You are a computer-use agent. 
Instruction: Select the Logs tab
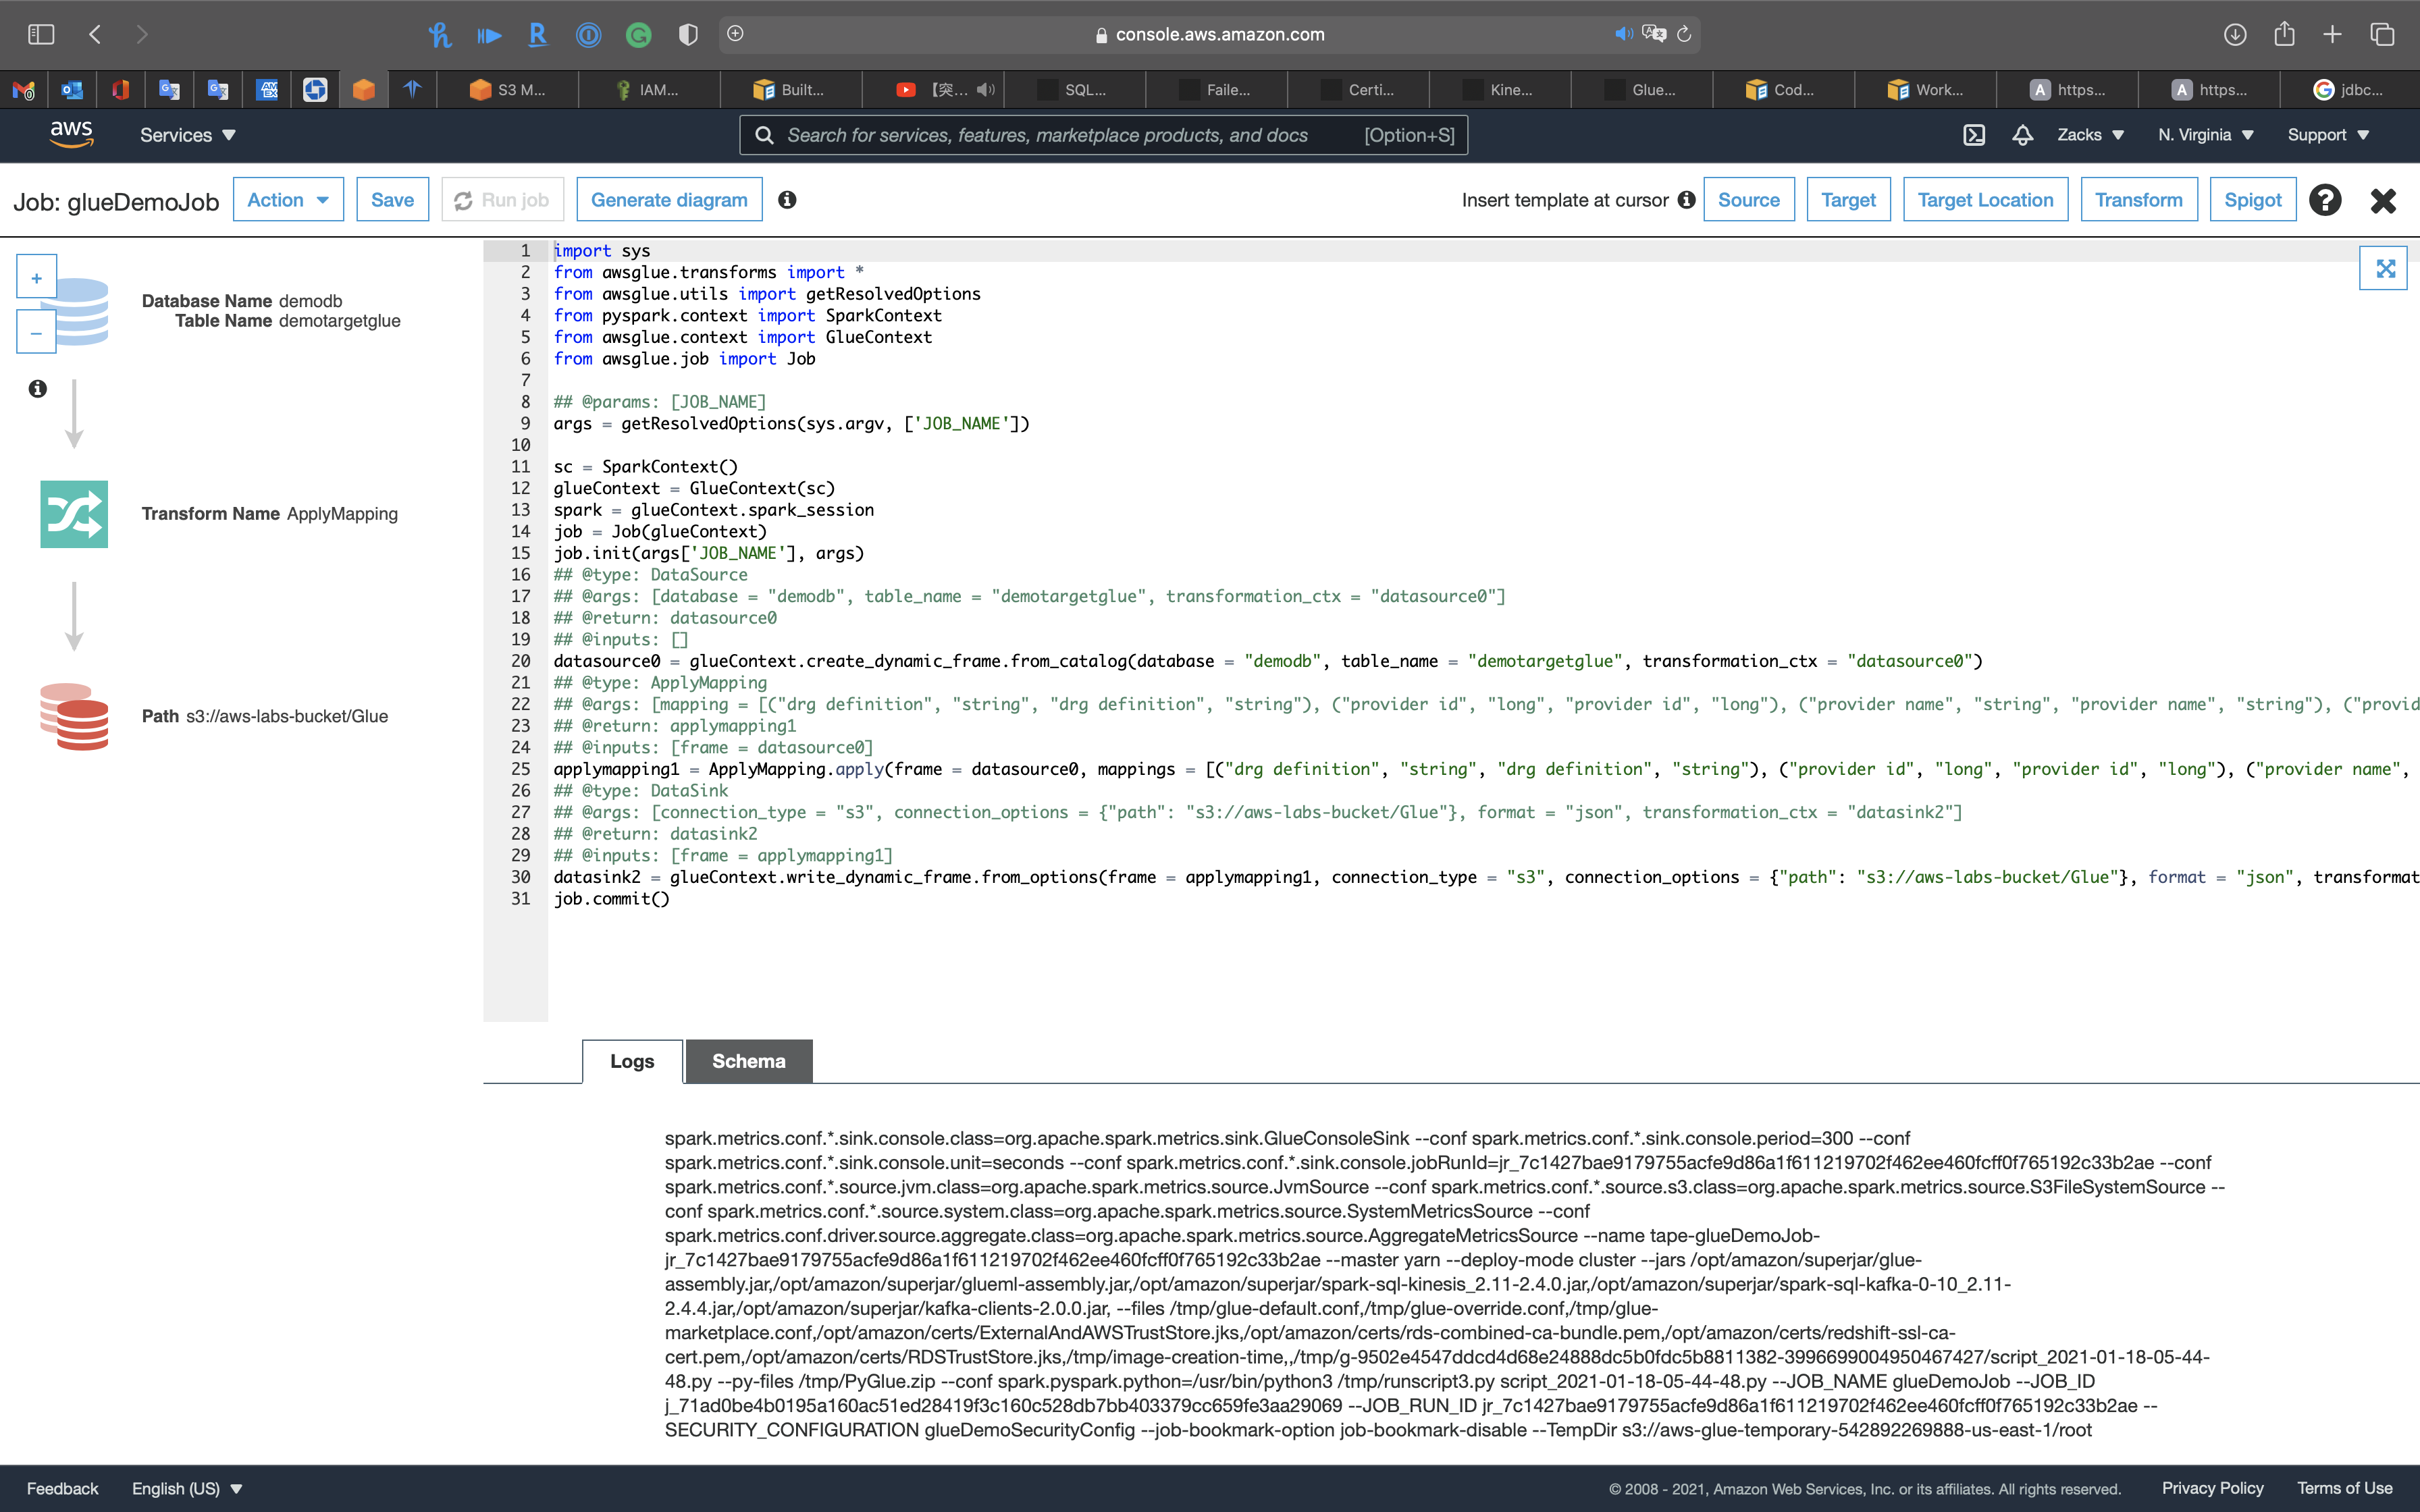coord(632,1061)
